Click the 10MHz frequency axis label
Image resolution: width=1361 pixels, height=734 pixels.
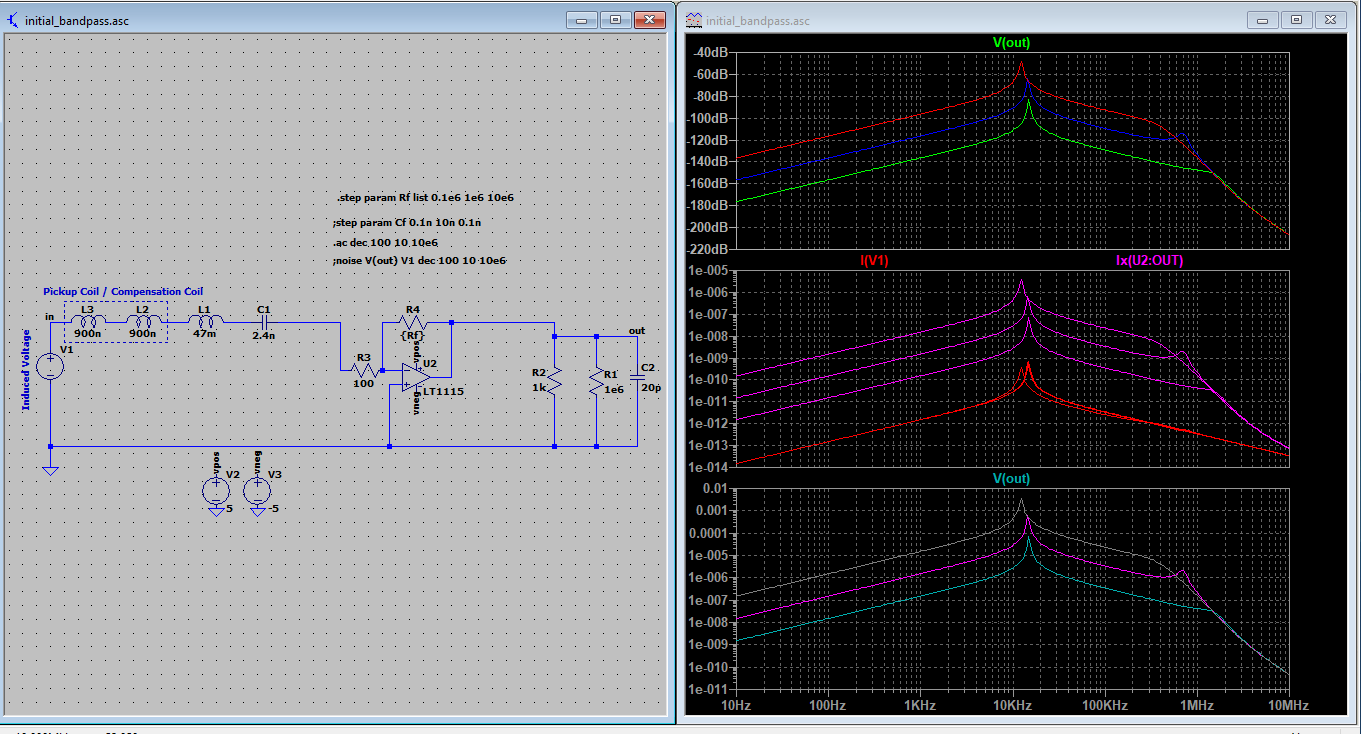pos(1288,706)
